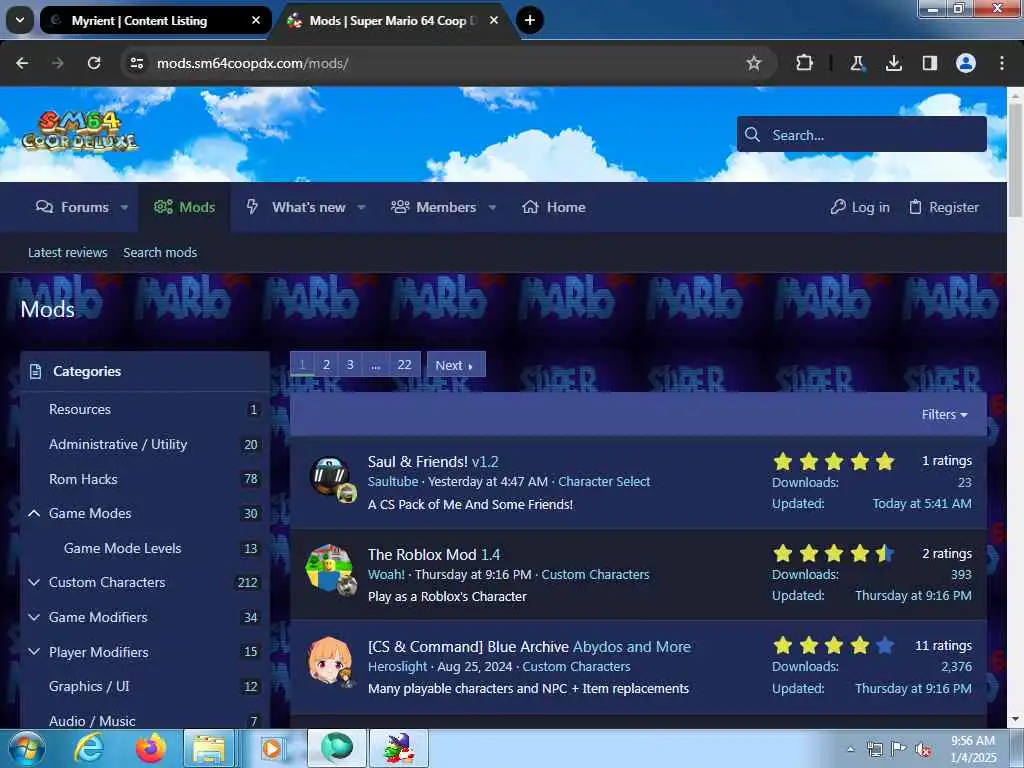Close the Myrient Content Listing tab
1024x768 pixels.
(256, 20)
